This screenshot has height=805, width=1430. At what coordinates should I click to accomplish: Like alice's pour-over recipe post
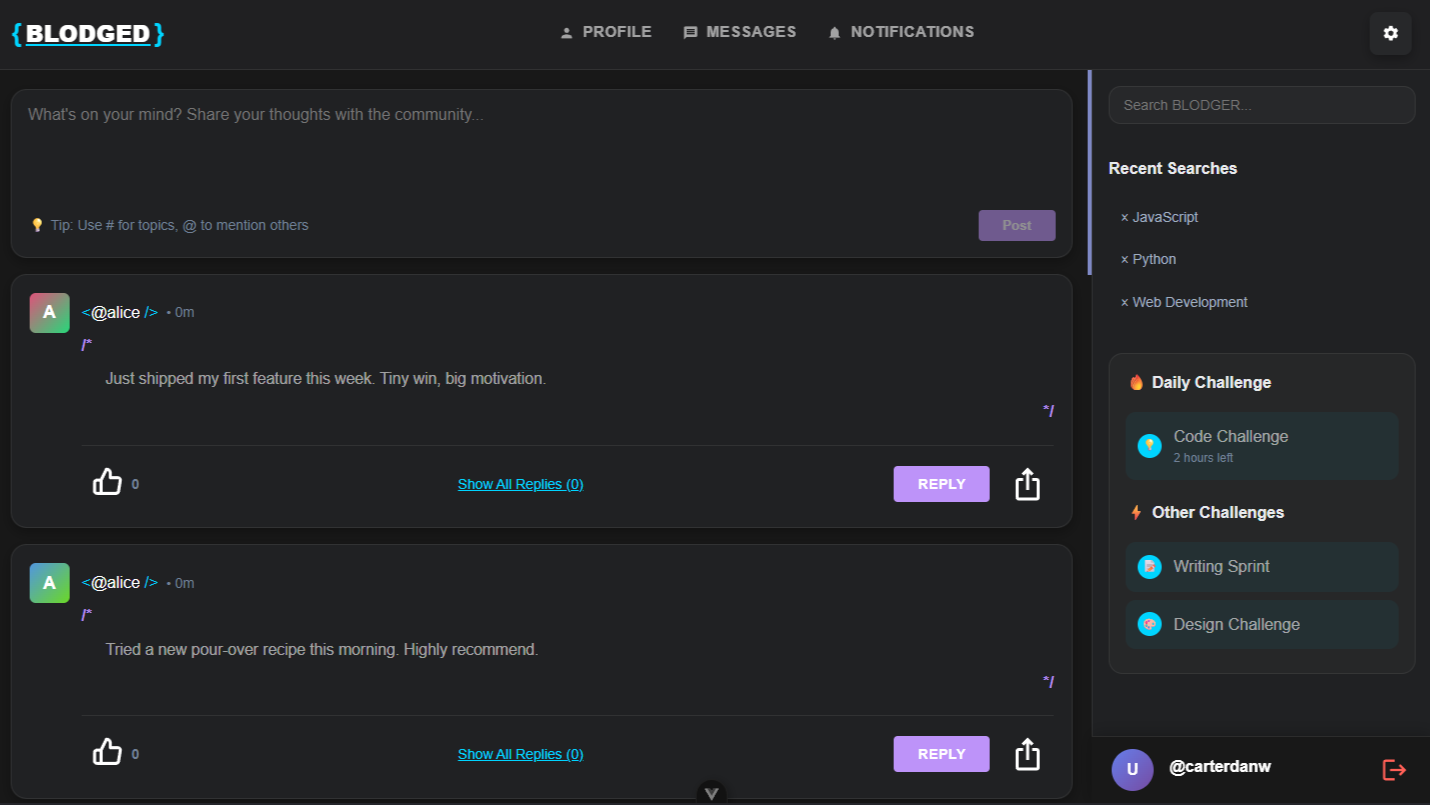tap(107, 753)
